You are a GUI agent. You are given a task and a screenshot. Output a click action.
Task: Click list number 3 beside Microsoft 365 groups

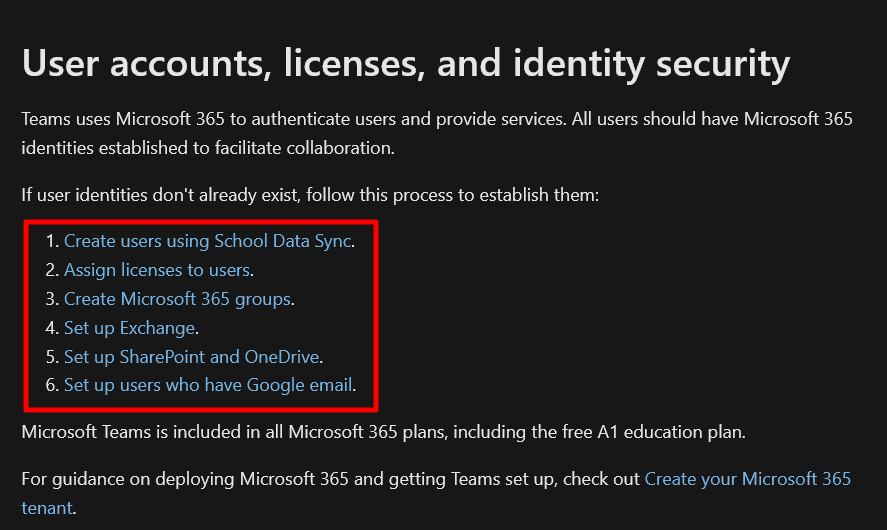[52, 299]
